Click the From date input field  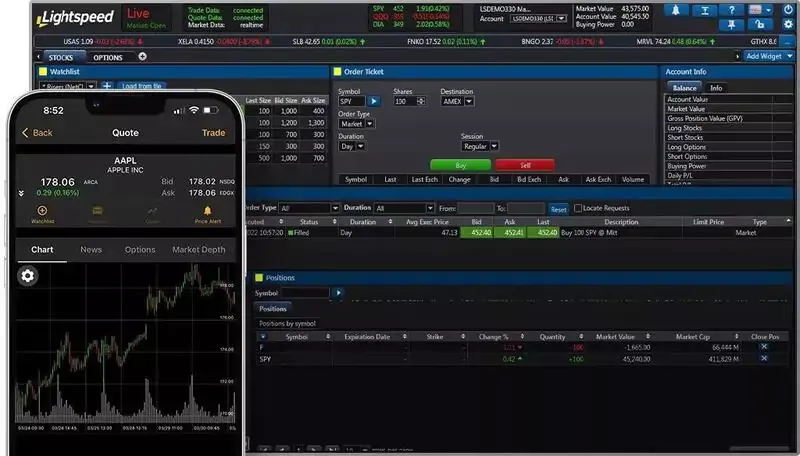476,208
